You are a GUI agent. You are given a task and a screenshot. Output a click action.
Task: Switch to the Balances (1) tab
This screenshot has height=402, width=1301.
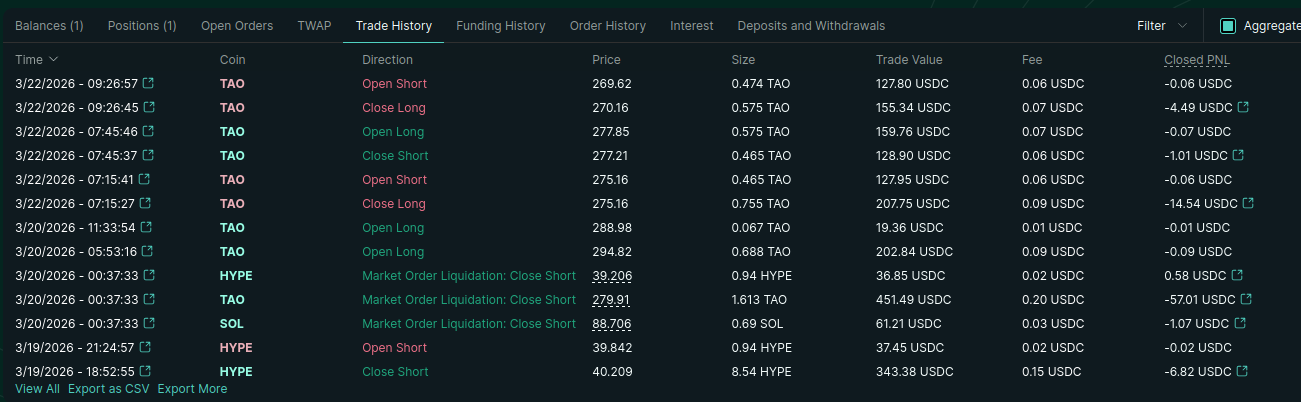(49, 26)
